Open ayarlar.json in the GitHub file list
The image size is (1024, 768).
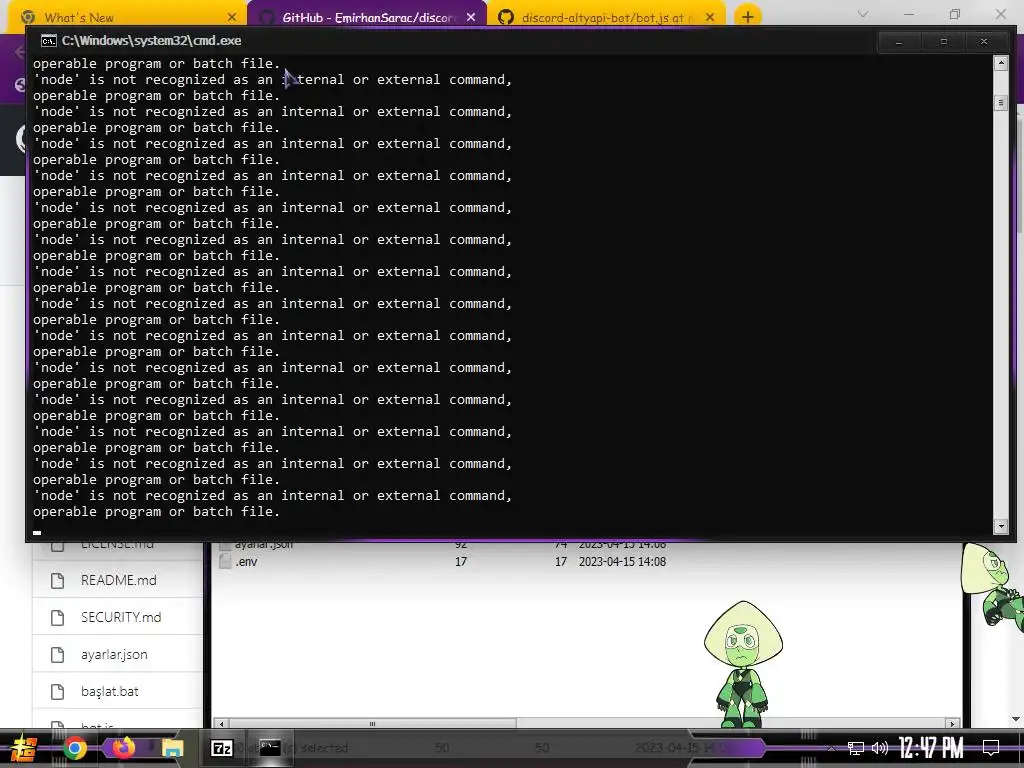coord(114,654)
